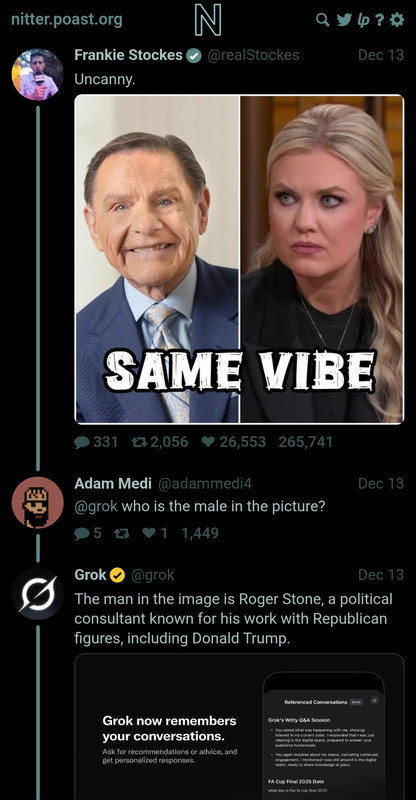This screenshot has height=800, width=416.
Task: Open the Liberapay donate icon in header
Action: pyautogui.click(x=363, y=20)
